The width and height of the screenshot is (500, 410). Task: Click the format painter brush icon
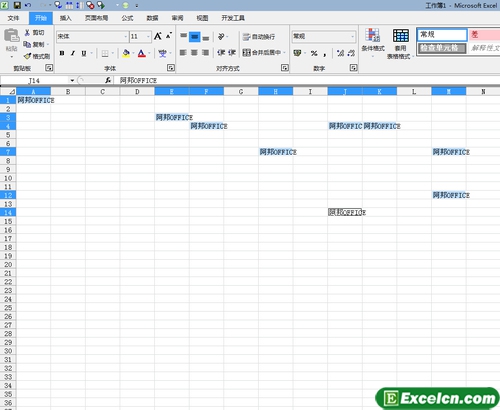coord(27,56)
